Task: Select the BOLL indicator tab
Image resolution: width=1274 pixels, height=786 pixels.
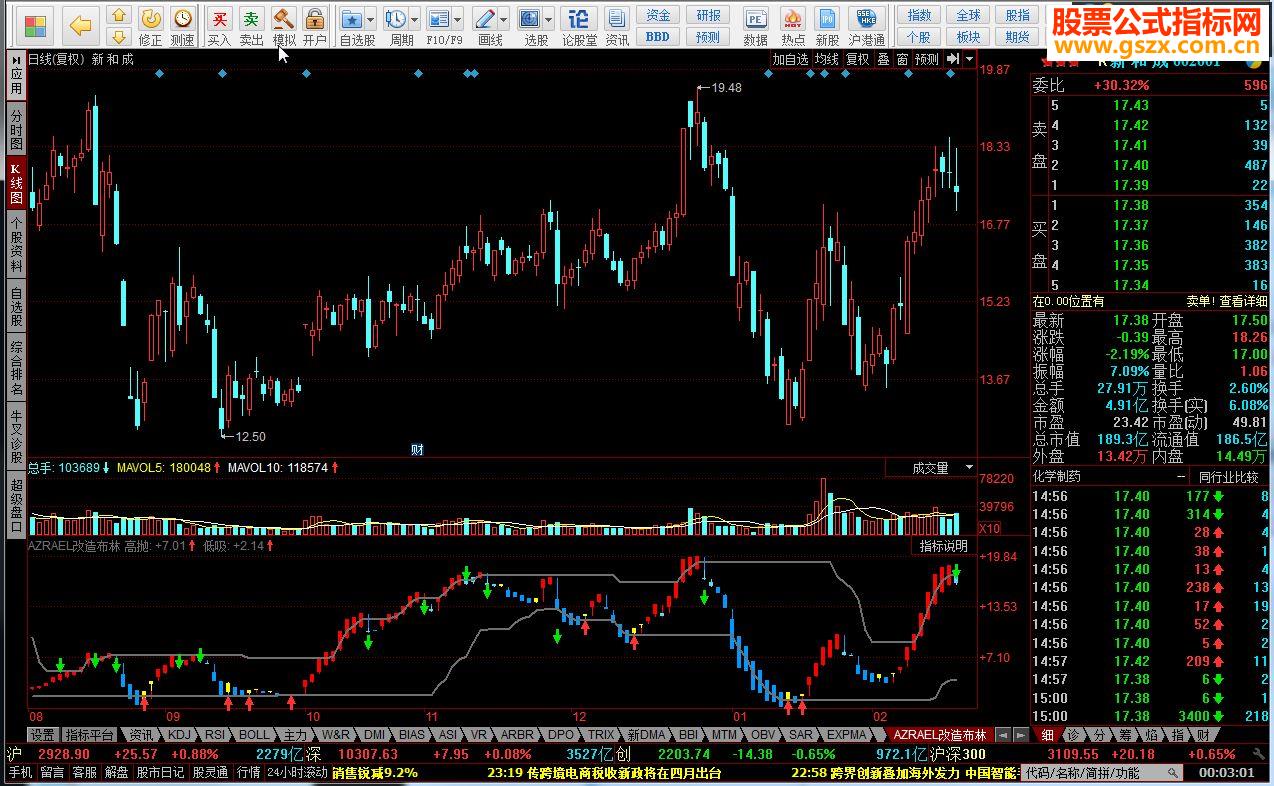Action: 253,735
